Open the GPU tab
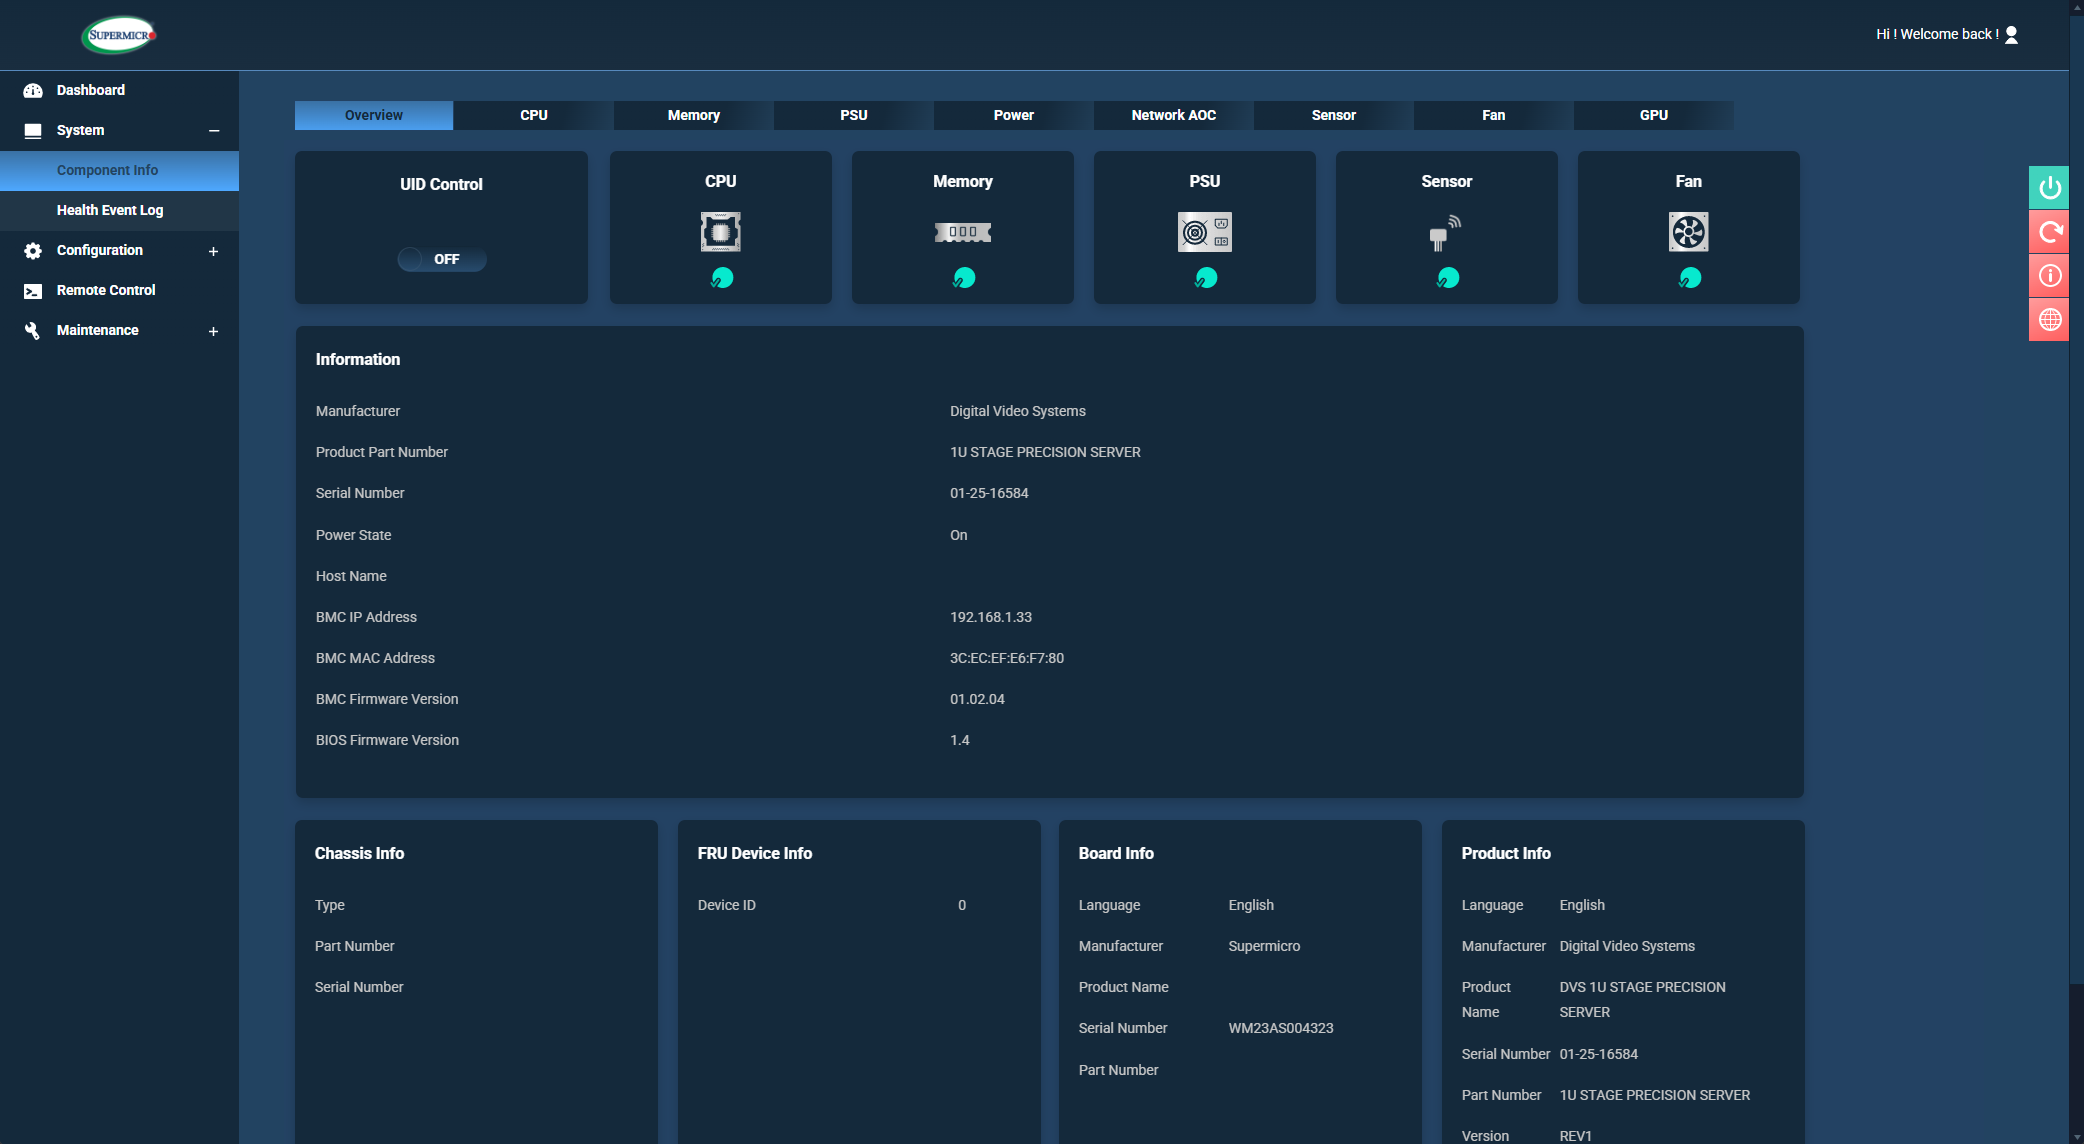Screen dimensions: 2084x1144 [1653, 115]
